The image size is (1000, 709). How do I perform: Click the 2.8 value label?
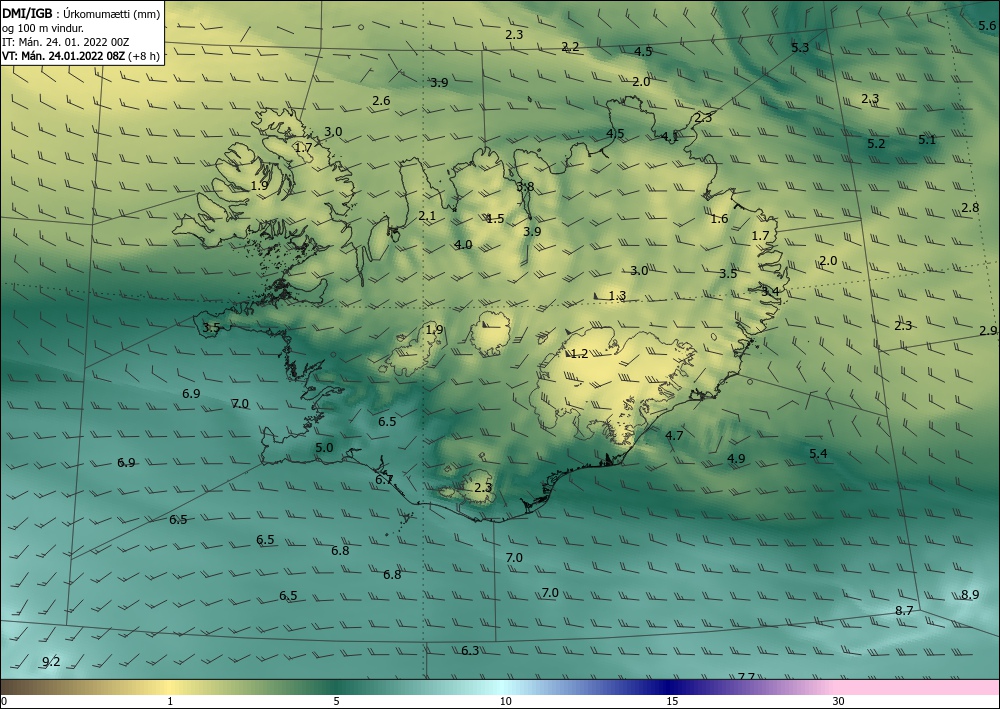970,208
